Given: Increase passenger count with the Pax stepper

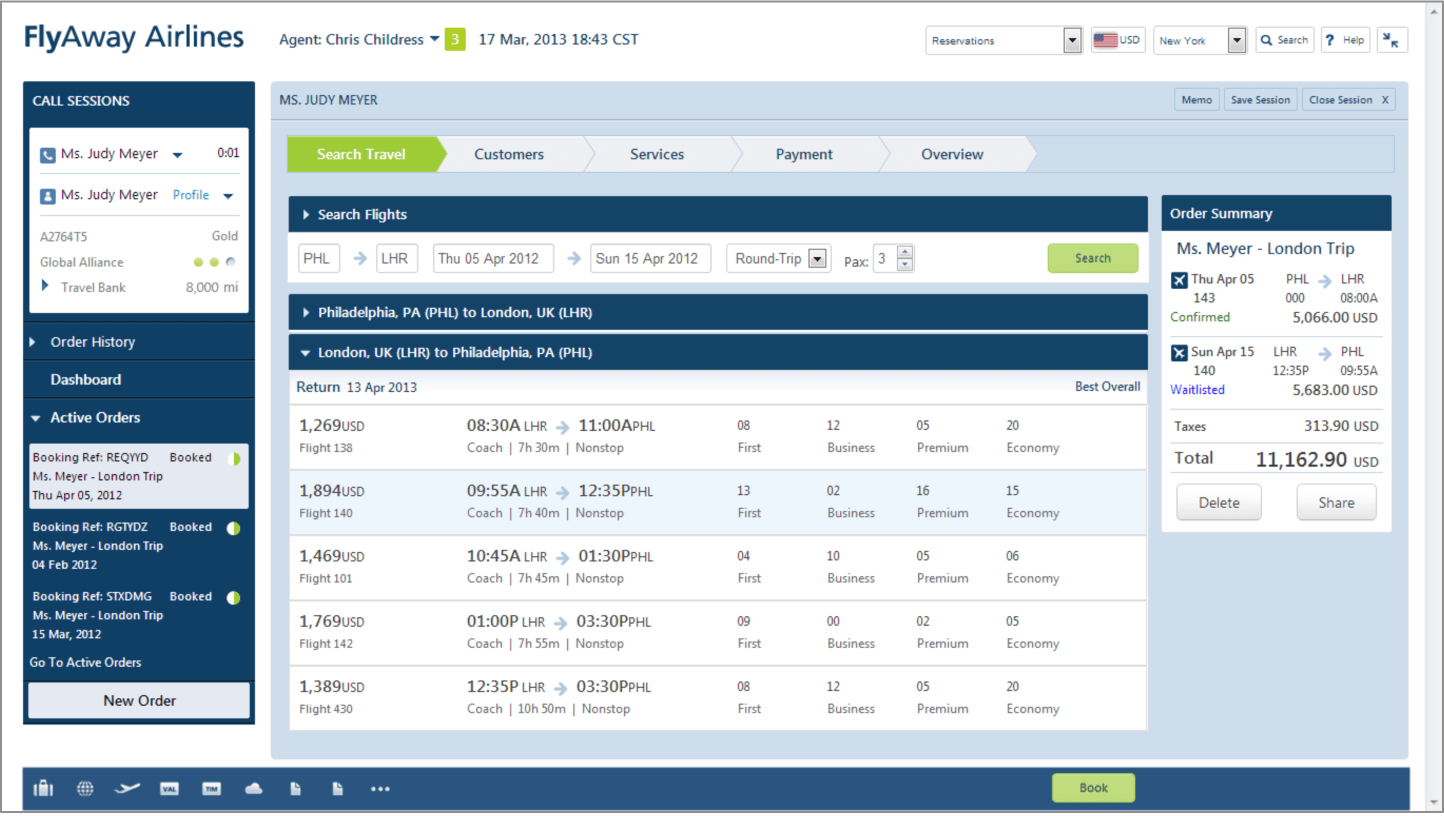Looking at the screenshot, I should pos(906,252).
